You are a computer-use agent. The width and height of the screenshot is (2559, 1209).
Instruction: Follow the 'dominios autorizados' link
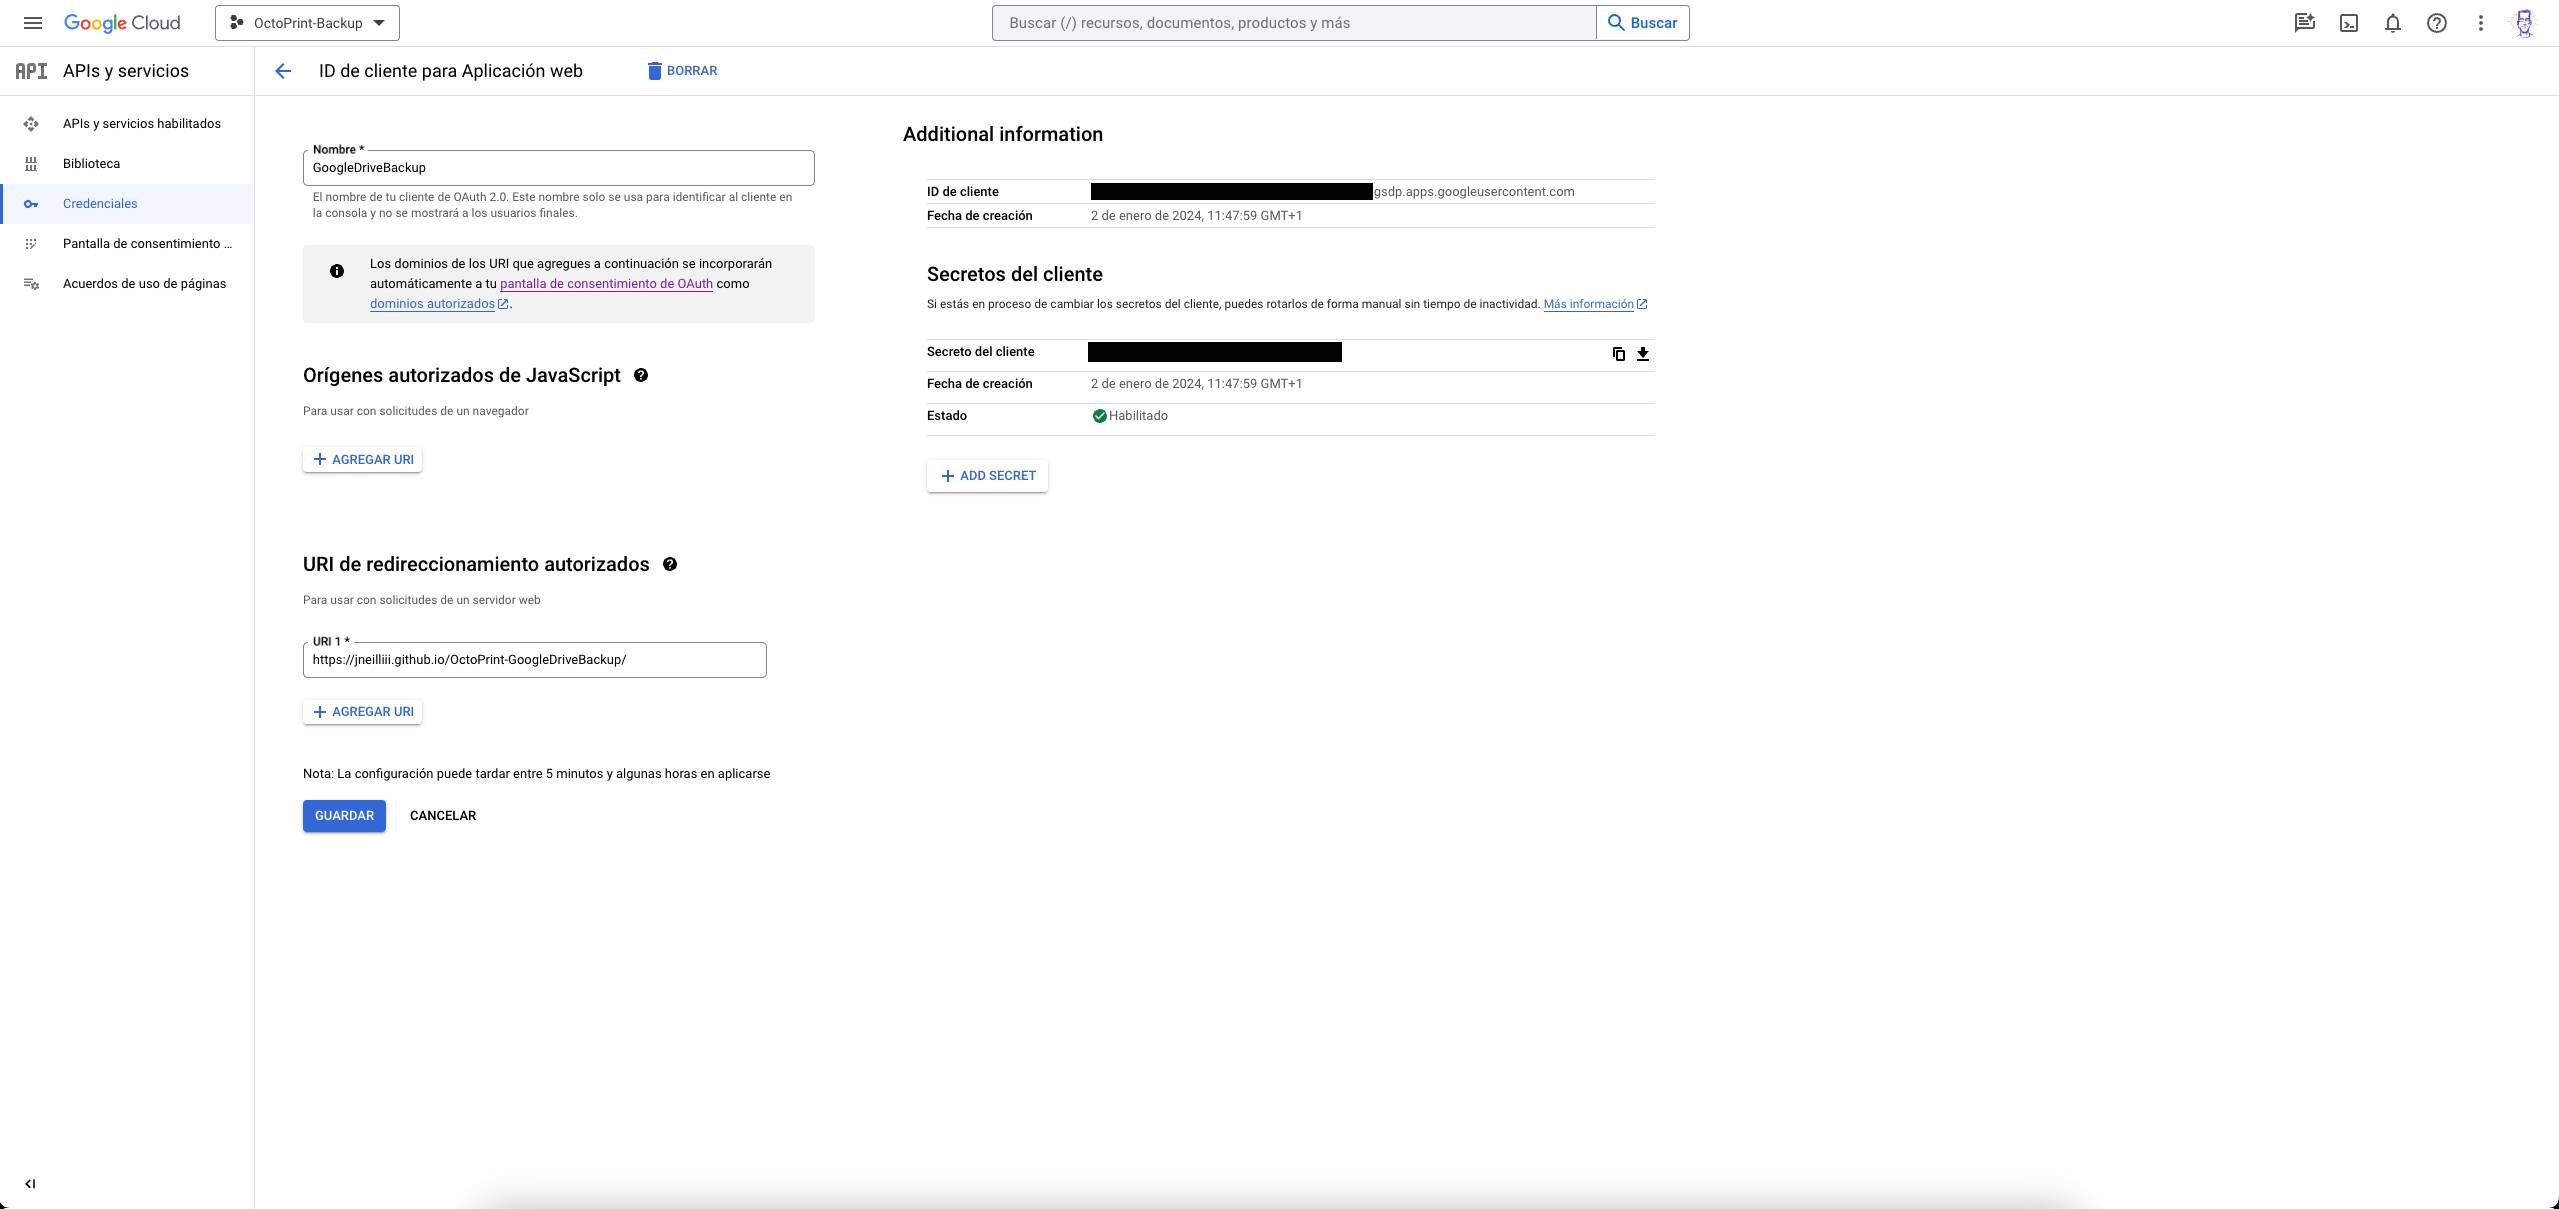pos(432,304)
